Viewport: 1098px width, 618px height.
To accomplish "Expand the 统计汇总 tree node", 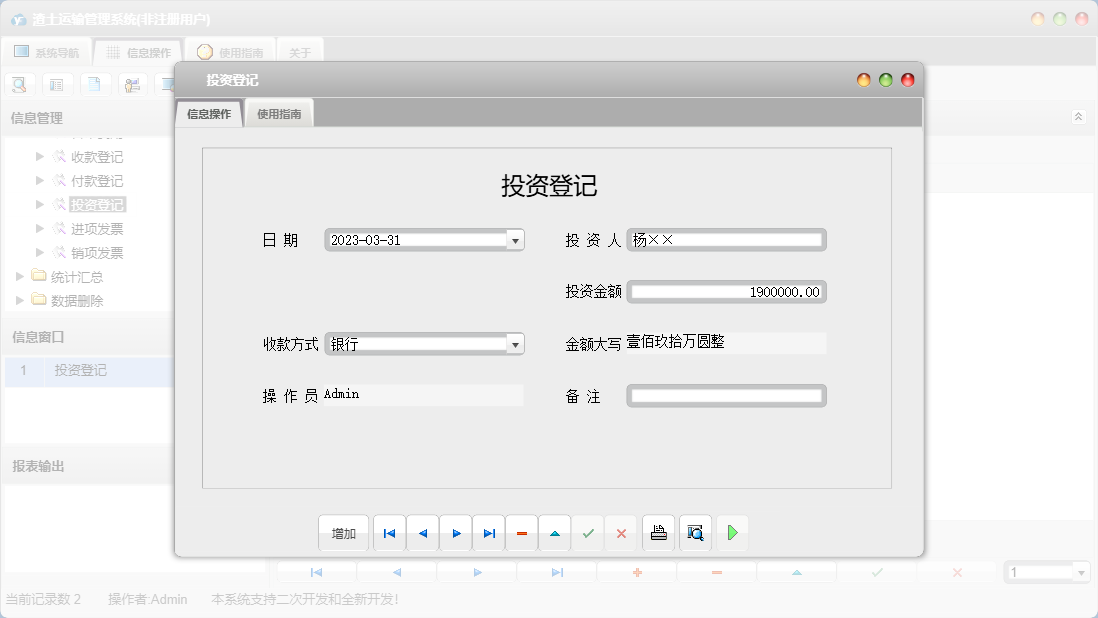I will click(20, 276).
